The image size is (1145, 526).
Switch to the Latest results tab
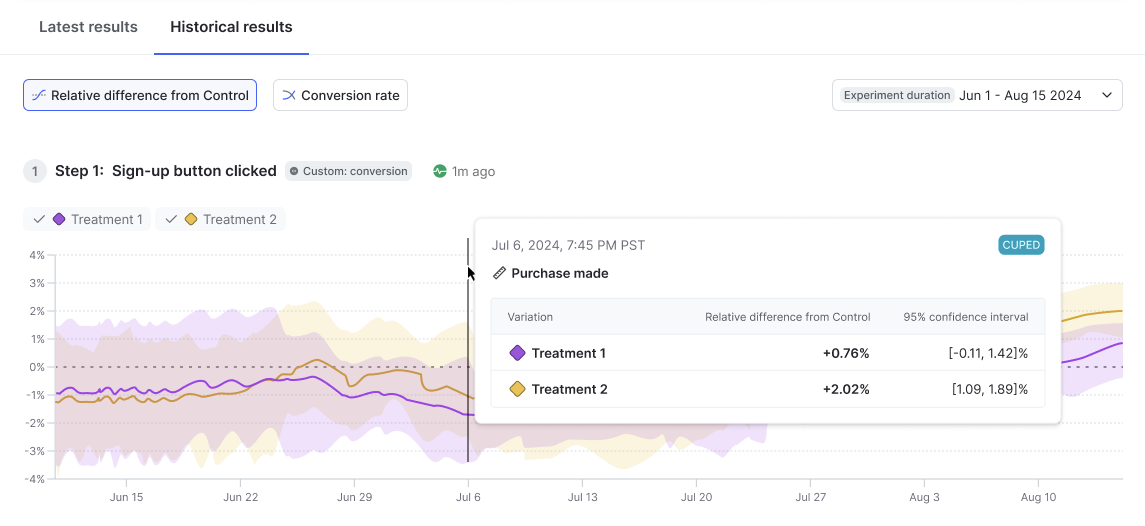88,27
